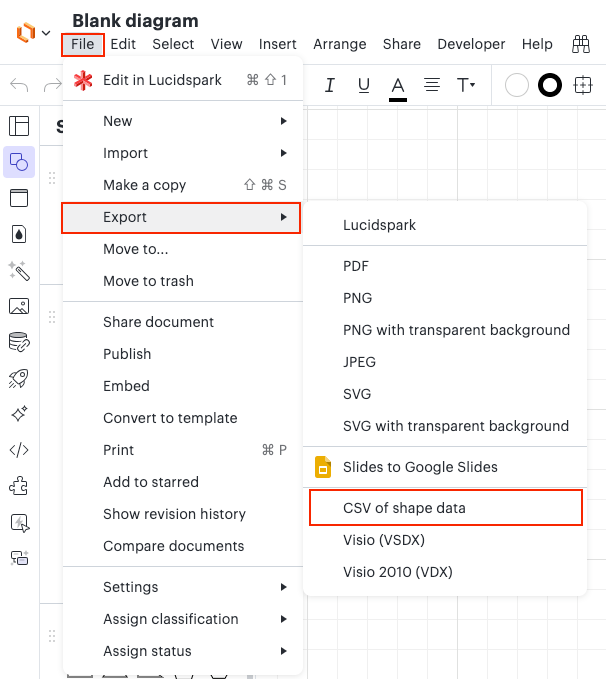Expand the Import submenu
Image resolution: width=606 pixels, height=679 pixels.
[x=182, y=153]
